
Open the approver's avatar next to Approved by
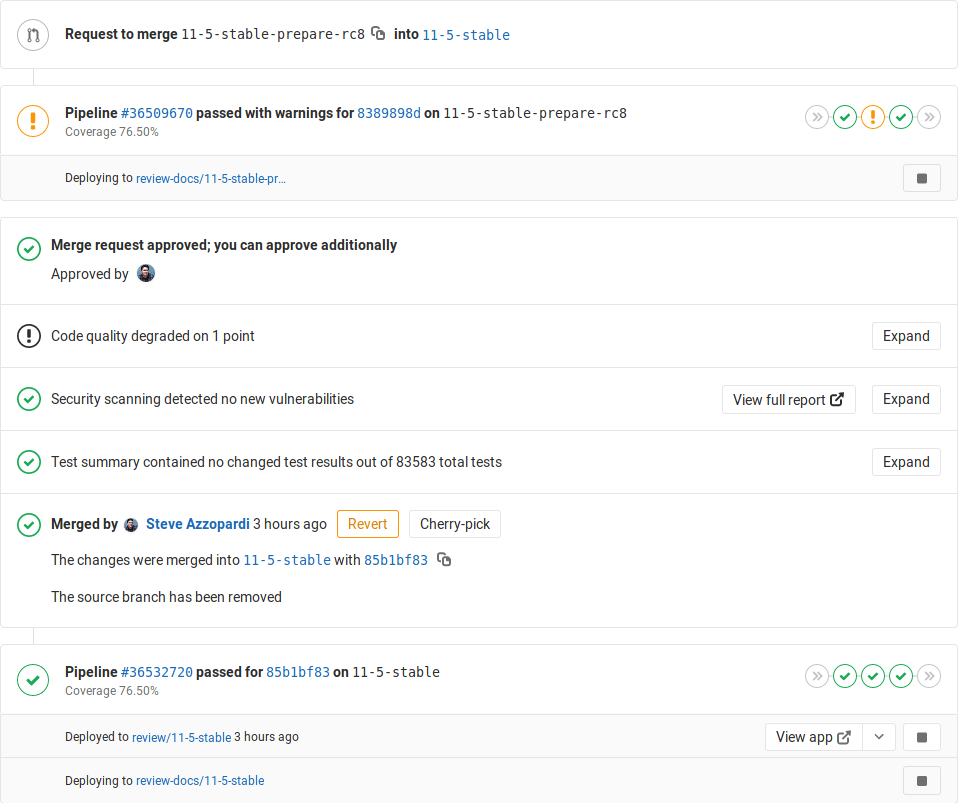[145, 273]
